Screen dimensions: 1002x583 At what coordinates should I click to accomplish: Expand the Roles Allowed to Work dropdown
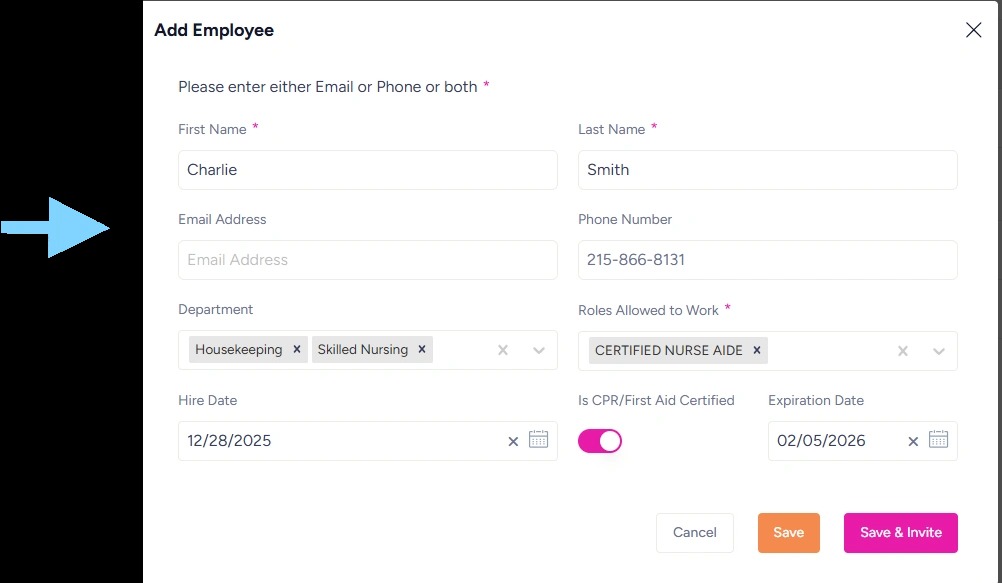click(939, 351)
